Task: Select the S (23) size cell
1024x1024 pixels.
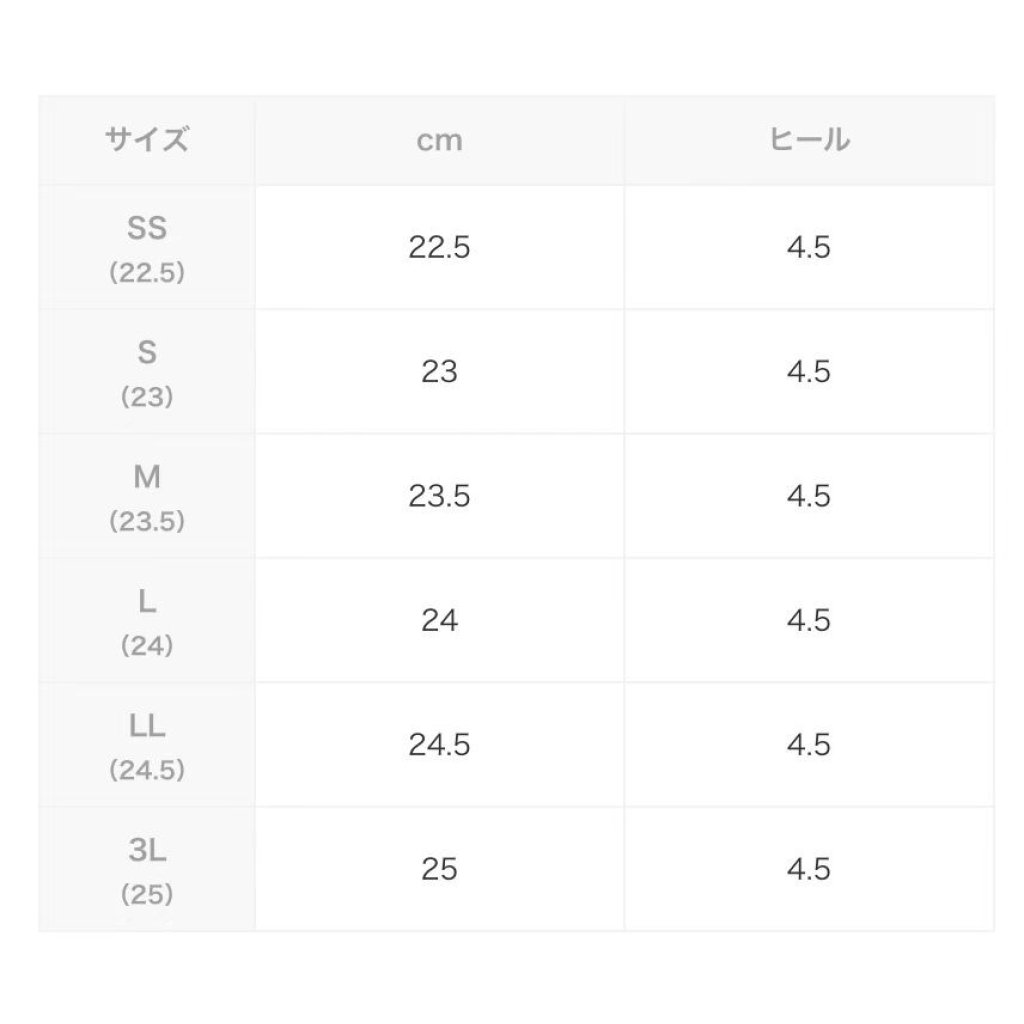Action: (x=147, y=372)
